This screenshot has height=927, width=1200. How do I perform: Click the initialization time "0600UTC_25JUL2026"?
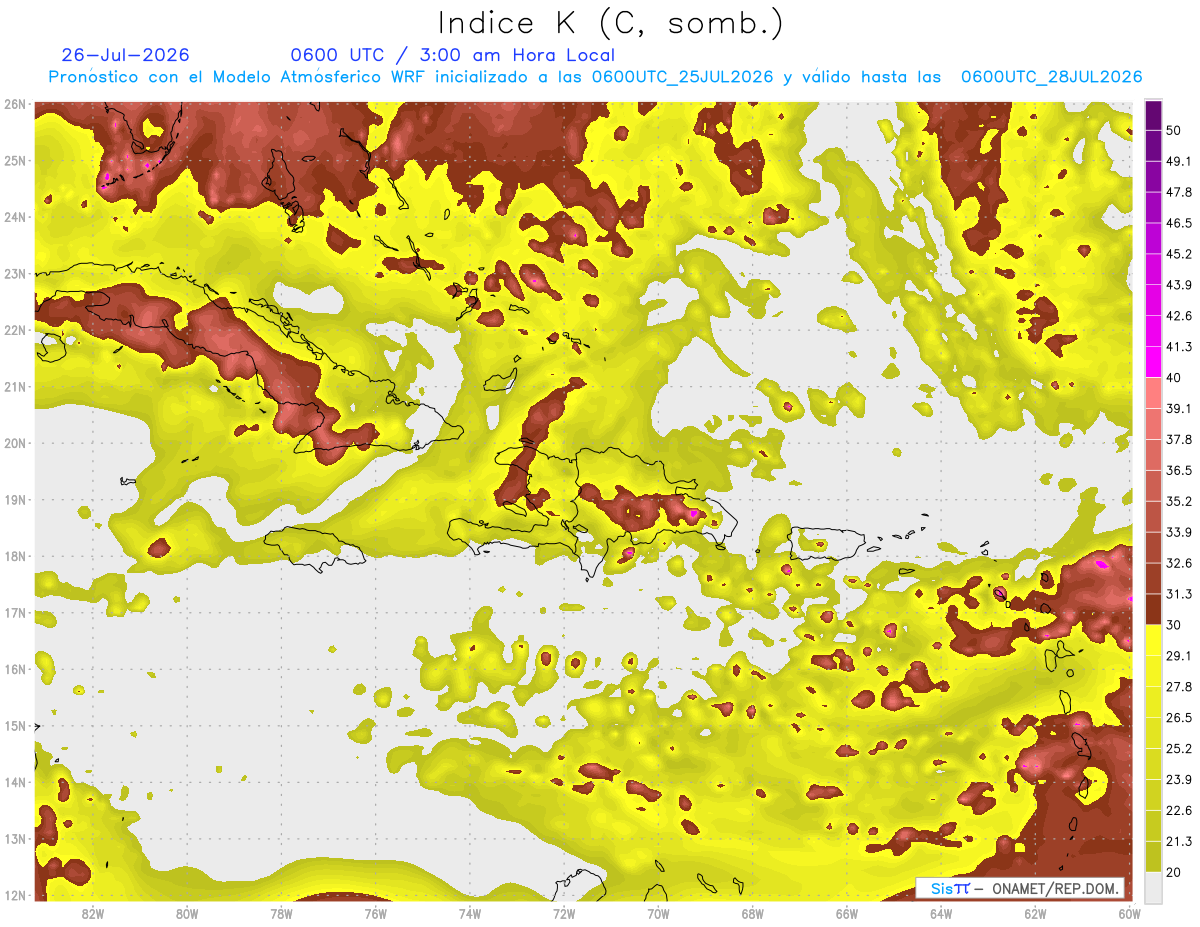[685, 77]
